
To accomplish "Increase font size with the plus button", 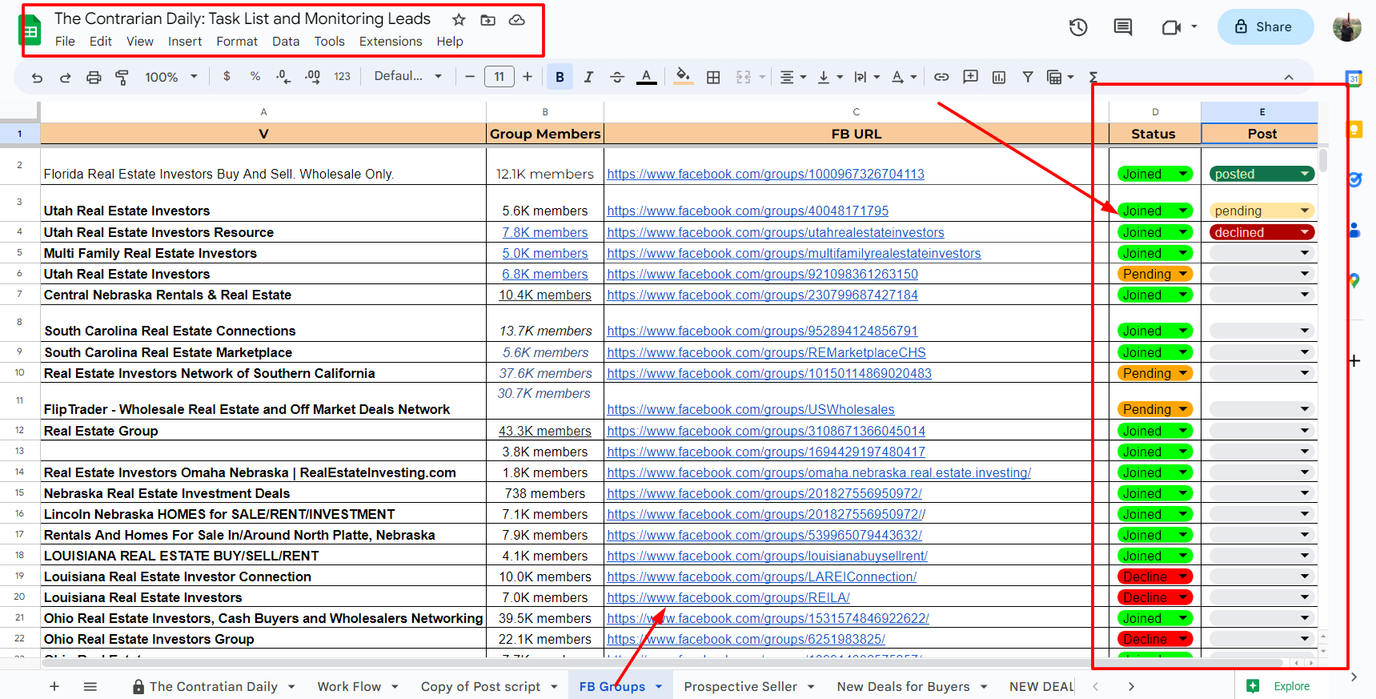I will pos(528,77).
